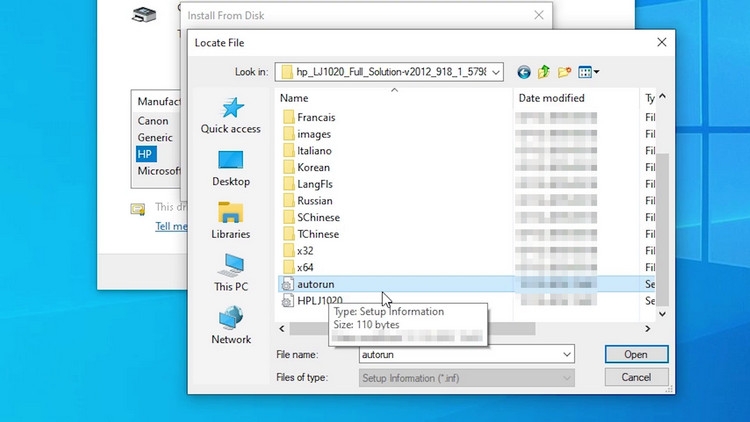The image size is (750, 422).
Task: Open Network in places bar
Action: 231,326
